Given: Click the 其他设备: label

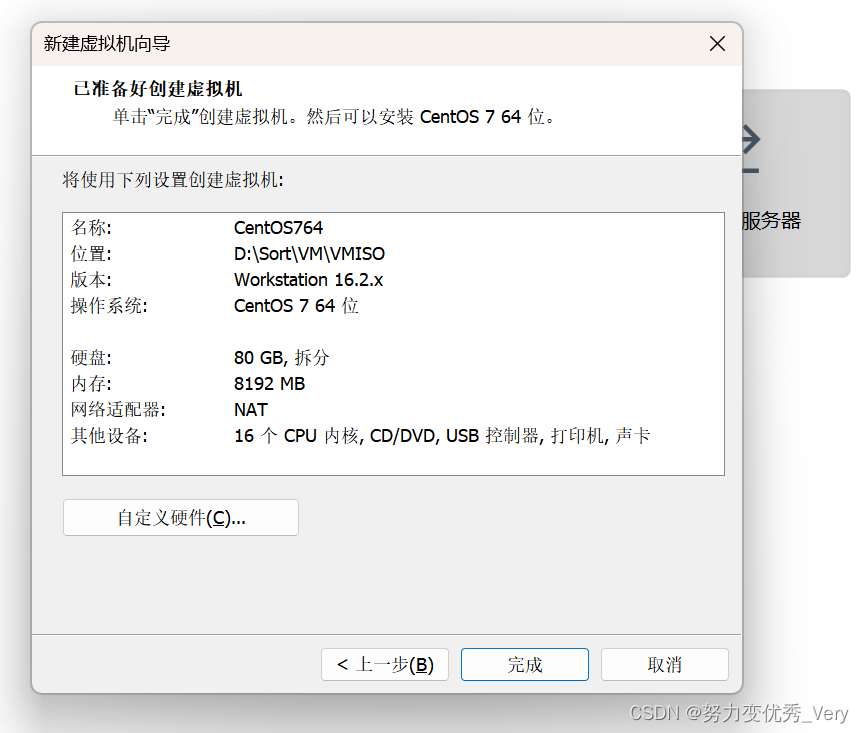Looking at the screenshot, I should point(109,435).
